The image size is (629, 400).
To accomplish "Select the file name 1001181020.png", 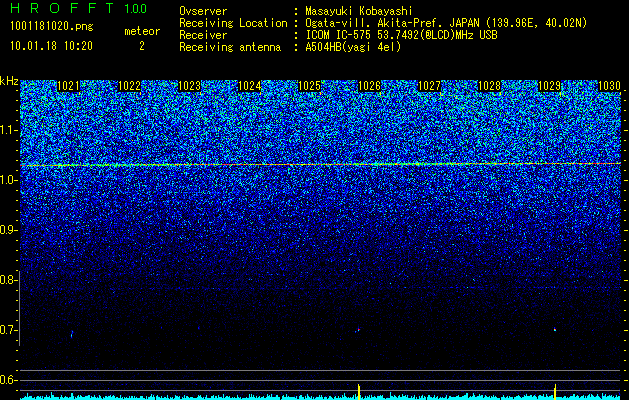I will click(x=52, y=26).
